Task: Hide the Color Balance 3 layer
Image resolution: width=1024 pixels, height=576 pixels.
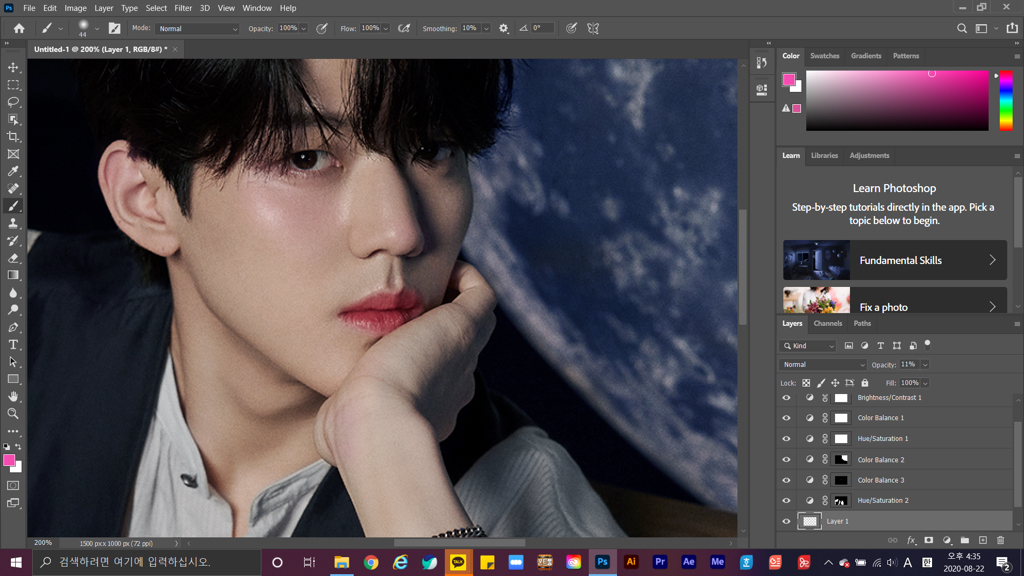Action: click(786, 480)
